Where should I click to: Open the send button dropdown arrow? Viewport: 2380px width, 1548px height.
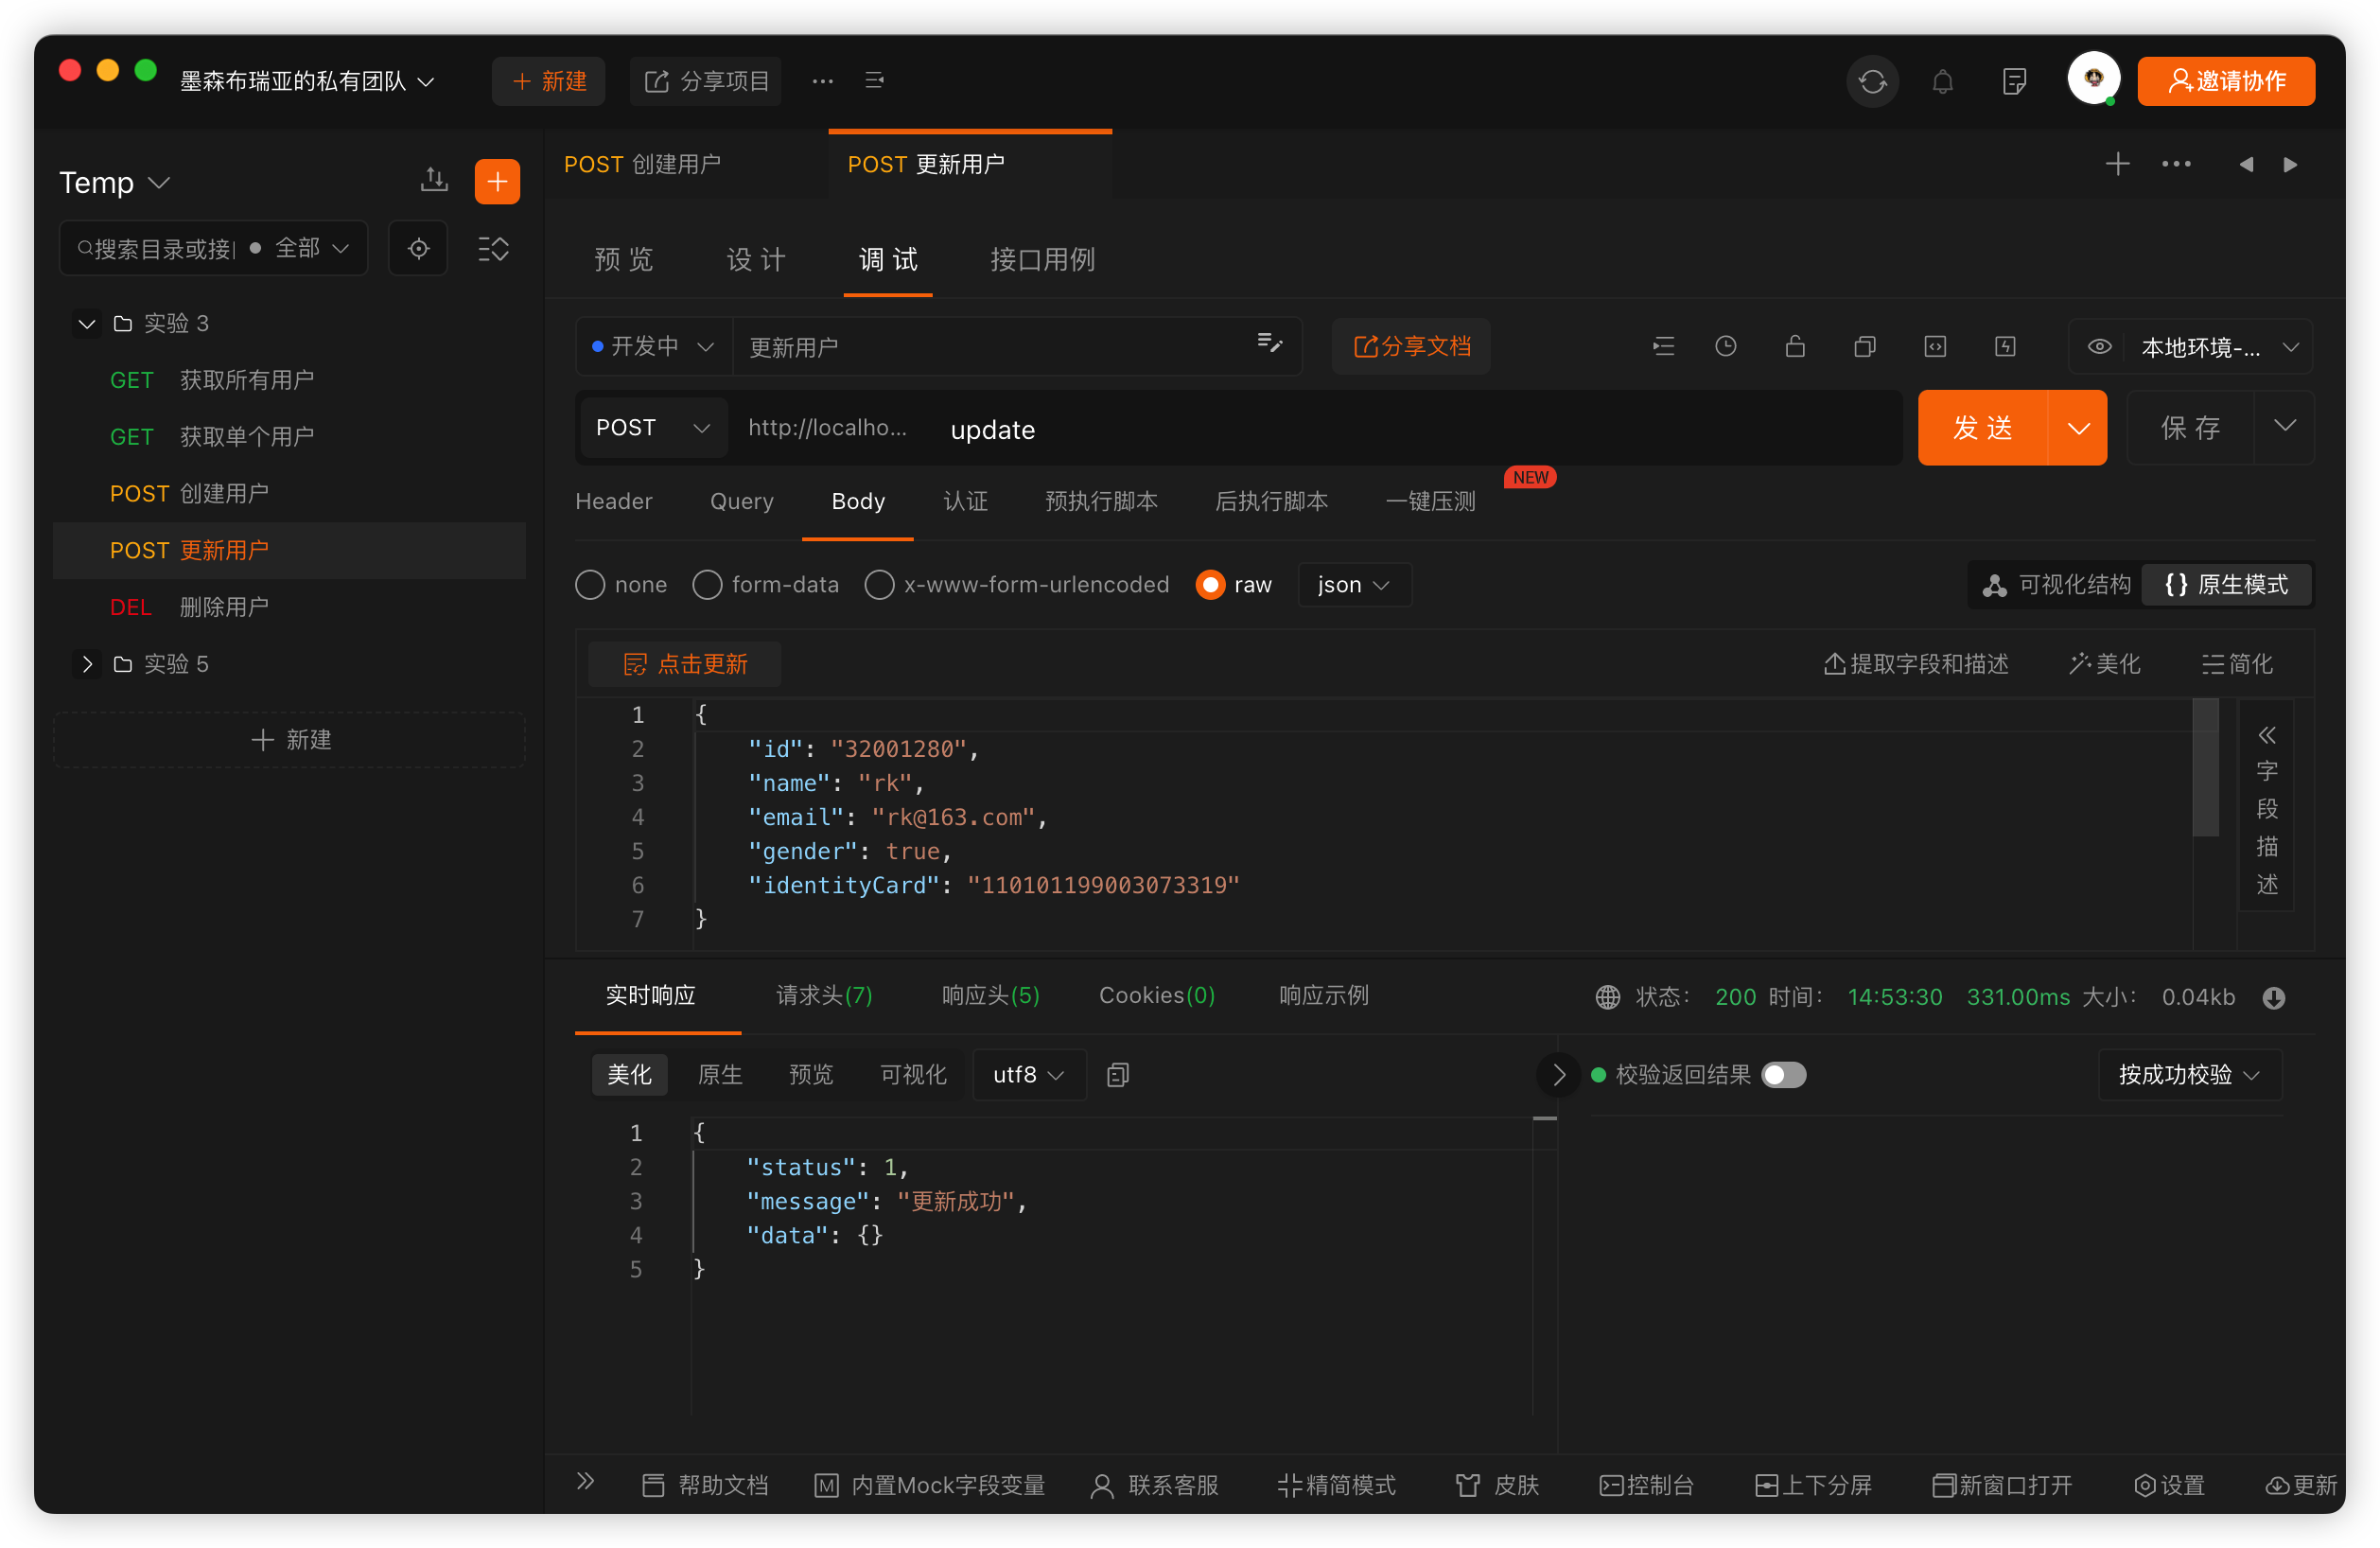click(x=2078, y=428)
